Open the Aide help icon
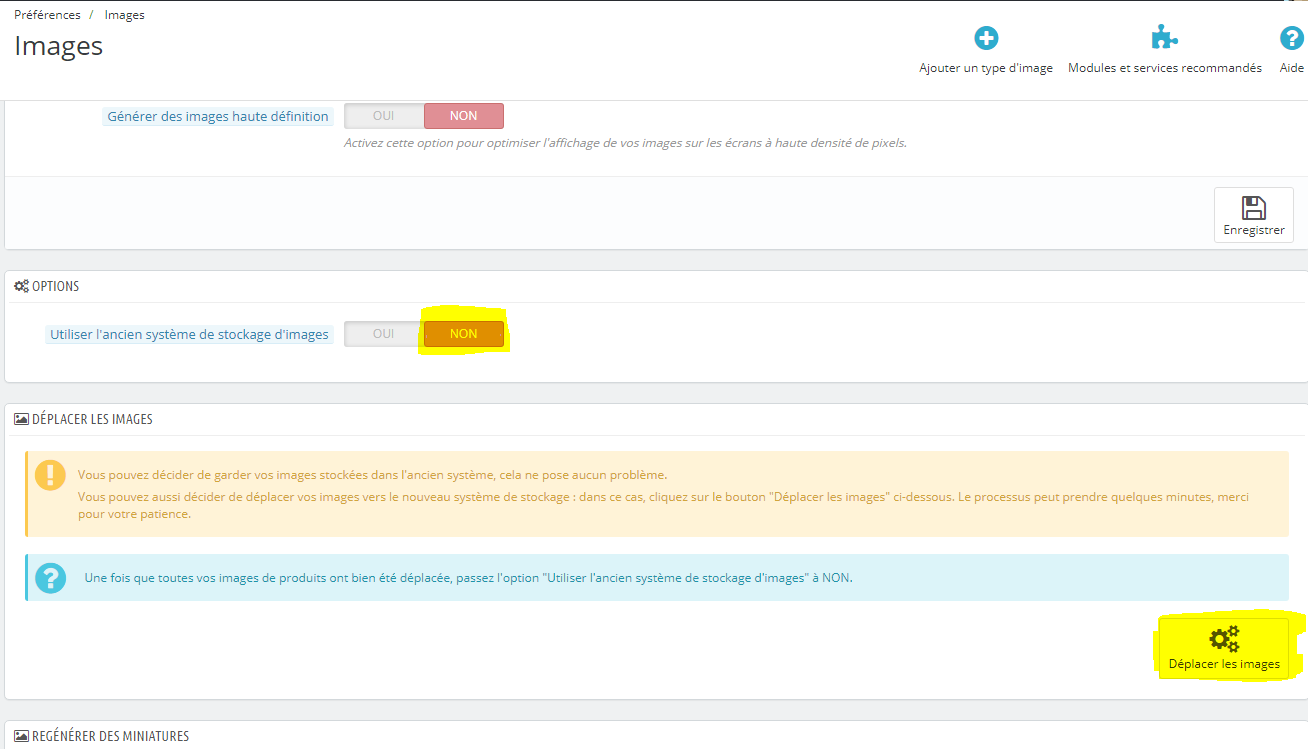 coord(1292,39)
